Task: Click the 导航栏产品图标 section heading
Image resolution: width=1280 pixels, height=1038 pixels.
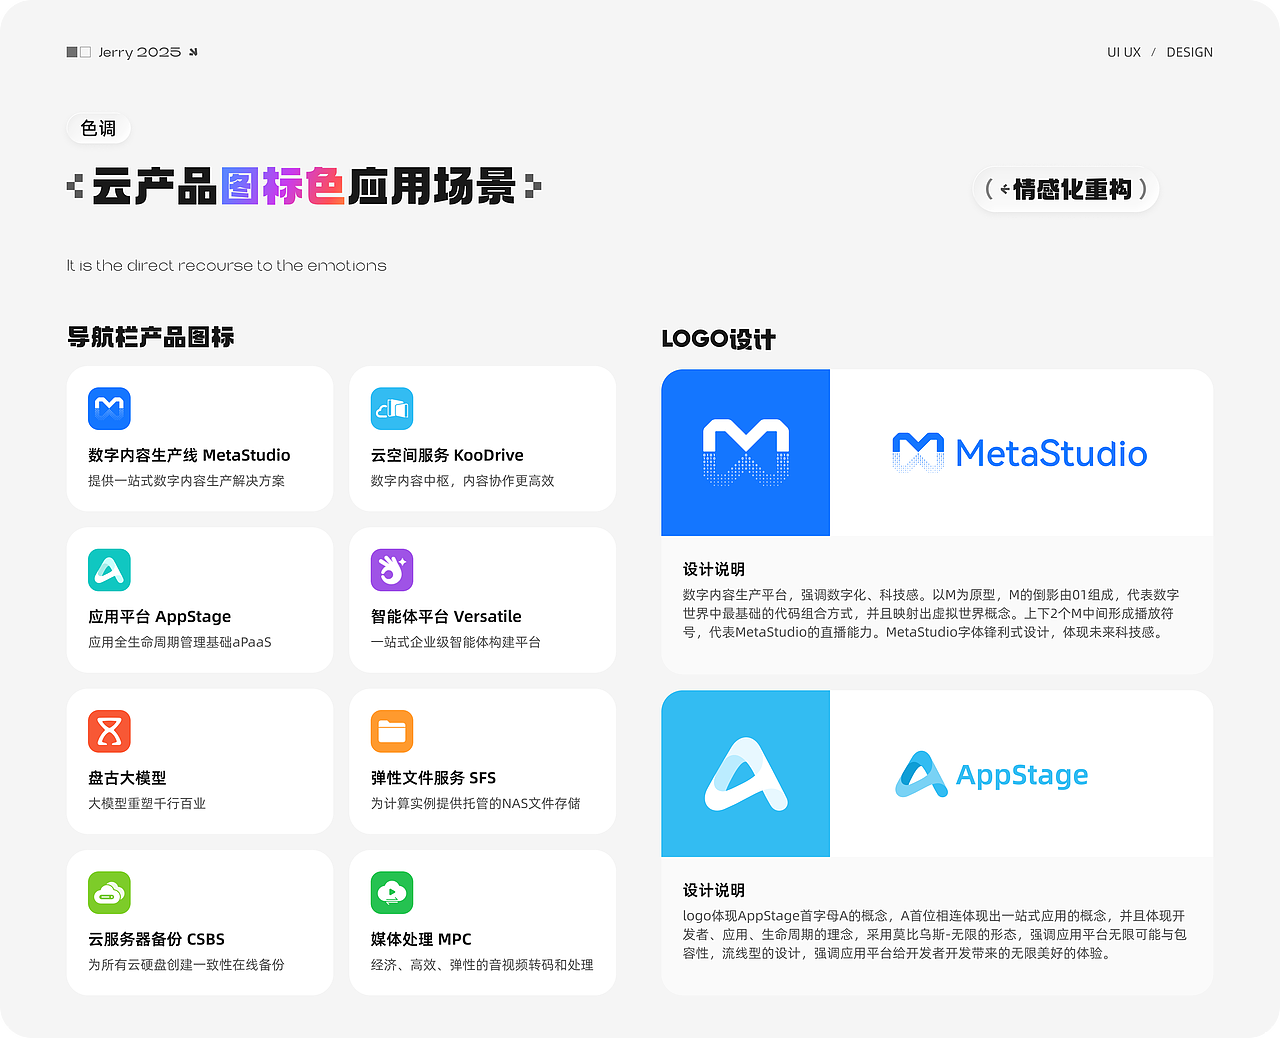Action: [150, 338]
